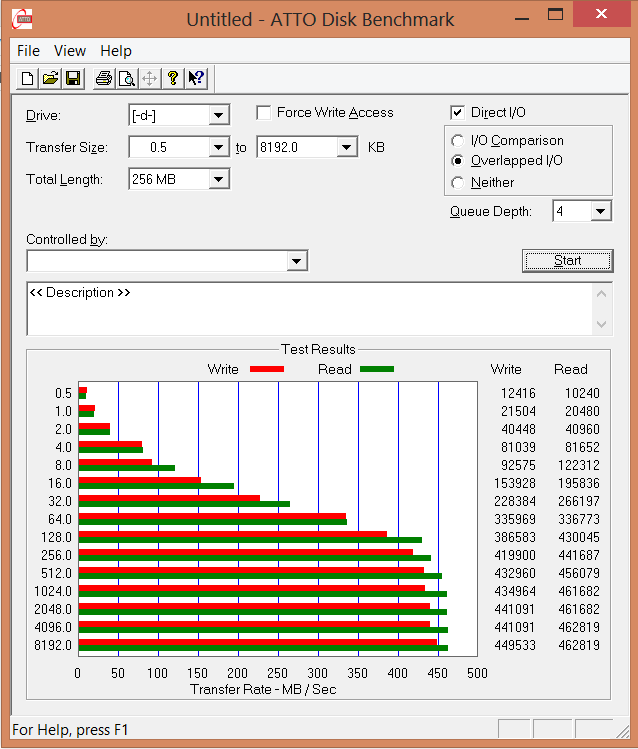Open the Queue Depth dropdown
The height and width of the screenshot is (749, 638).
[600, 211]
